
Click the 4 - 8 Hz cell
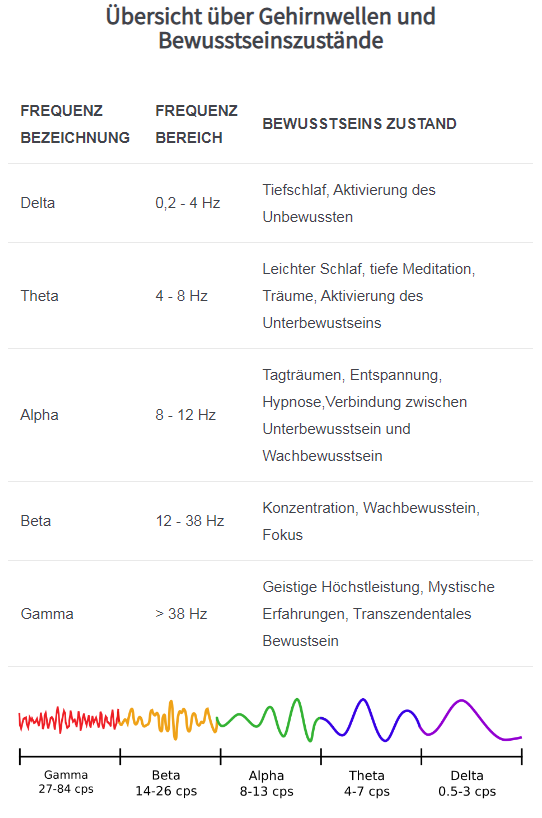click(x=182, y=296)
